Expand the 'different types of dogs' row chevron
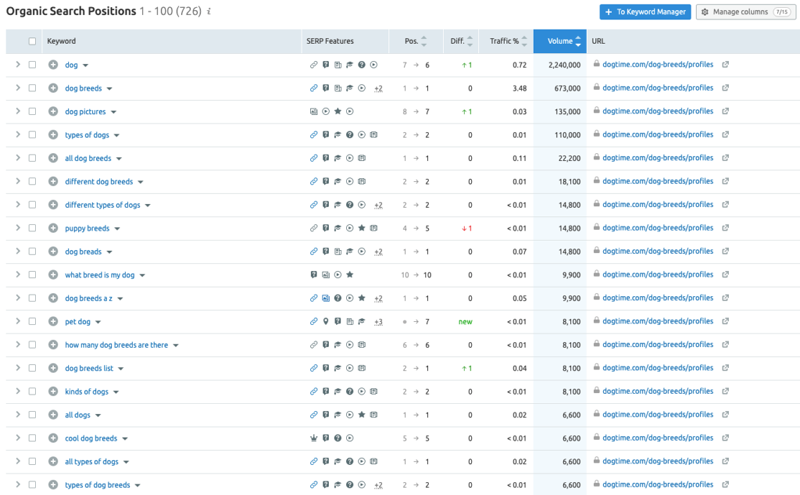800x495 pixels. pos(18,204)
